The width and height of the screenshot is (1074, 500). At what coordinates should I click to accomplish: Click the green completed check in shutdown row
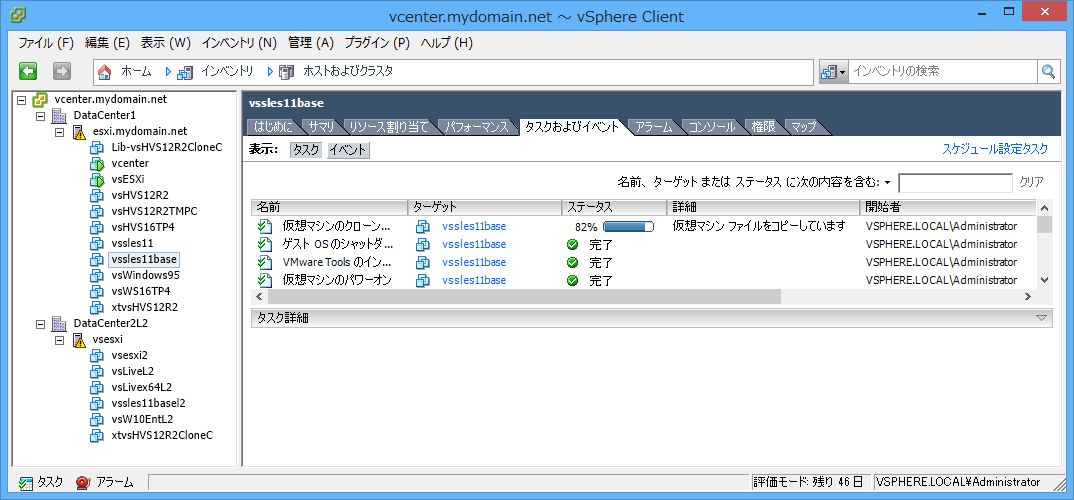(x=573, y=245)
